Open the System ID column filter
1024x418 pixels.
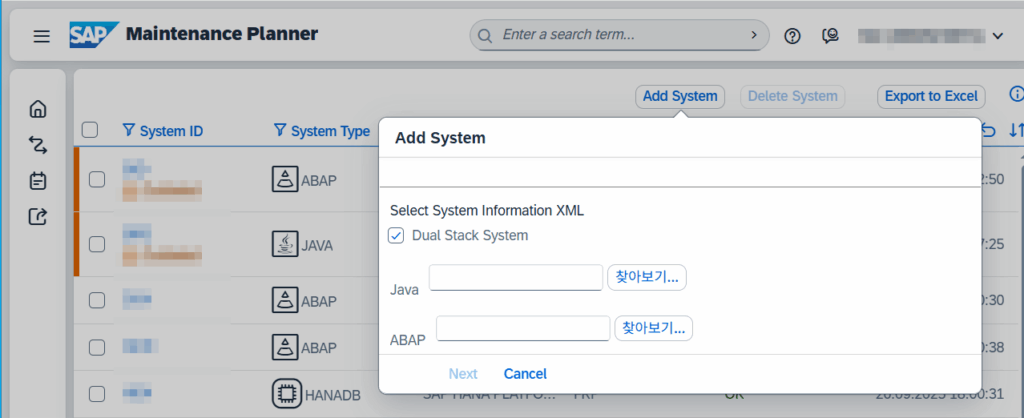[128, 130]
